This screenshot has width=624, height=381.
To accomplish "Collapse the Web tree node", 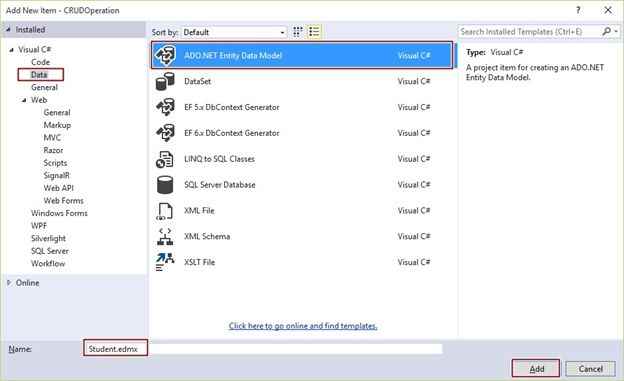I will (24, 100).
